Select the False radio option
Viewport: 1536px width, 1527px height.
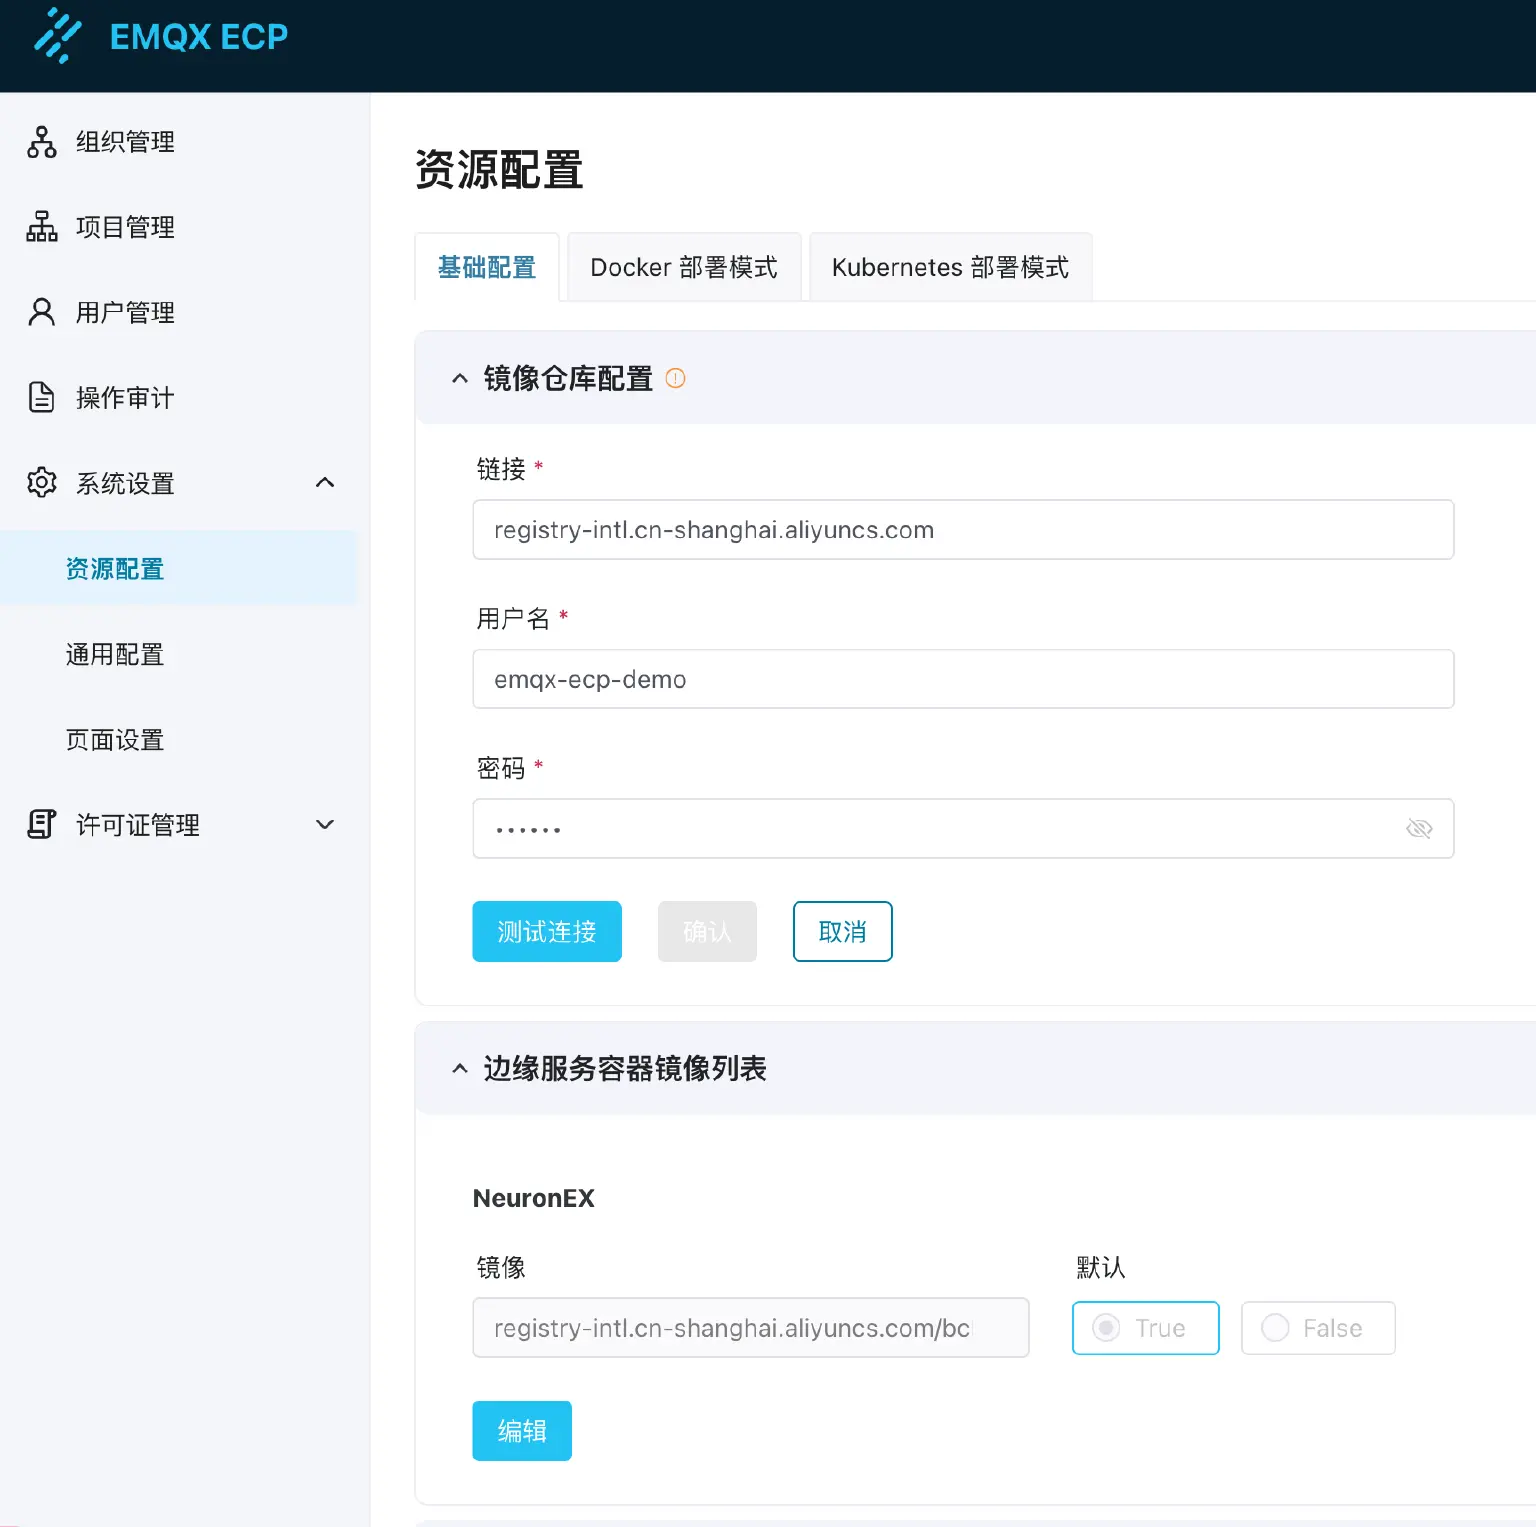1276,1328
